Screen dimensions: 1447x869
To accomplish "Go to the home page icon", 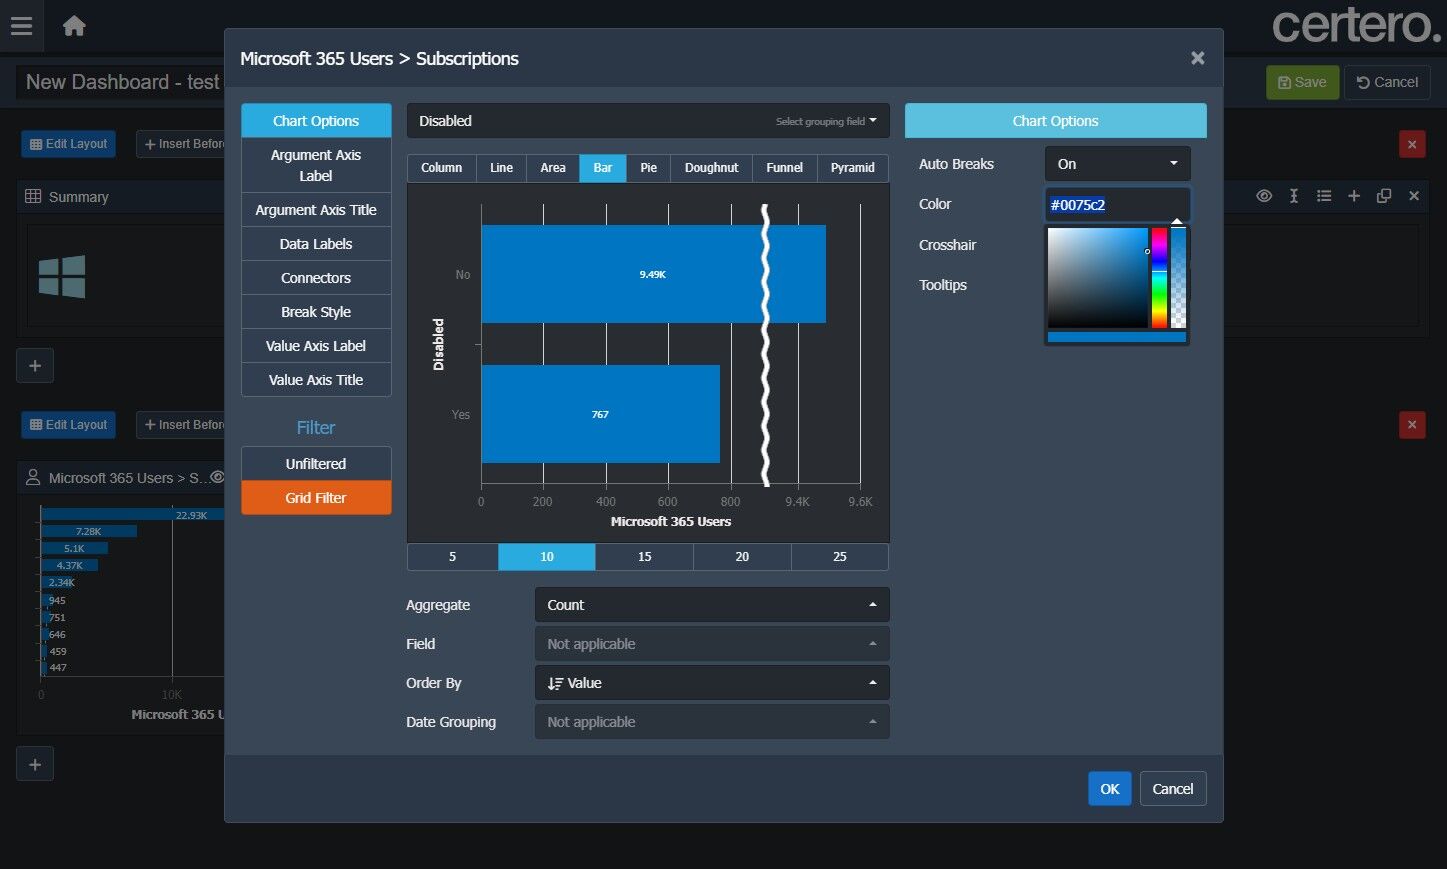I will [74, 26].
